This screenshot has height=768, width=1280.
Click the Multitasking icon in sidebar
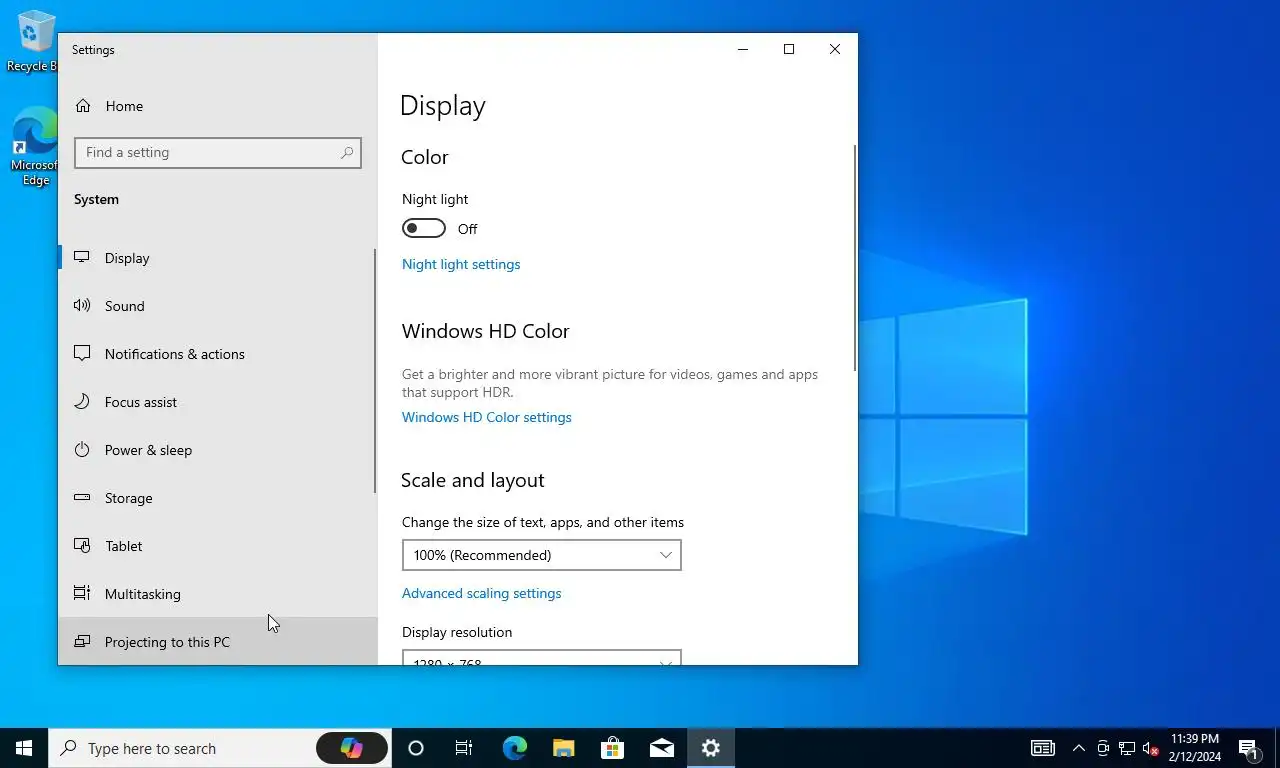[x=82, y=594]
